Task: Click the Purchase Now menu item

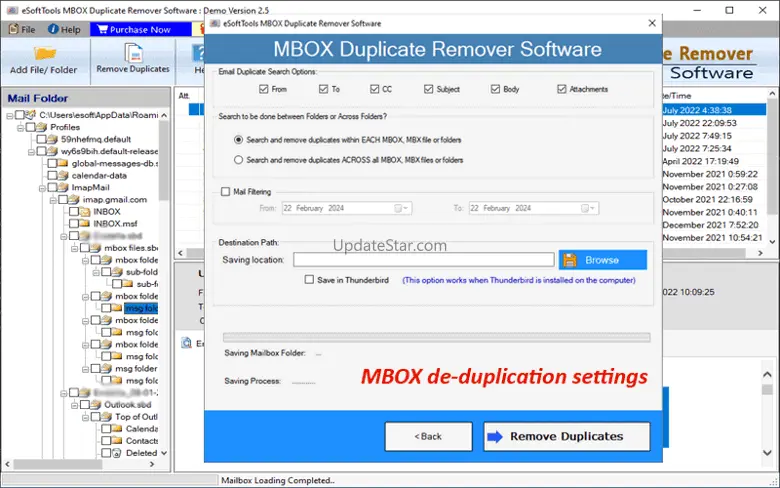Action: [140, 29]
